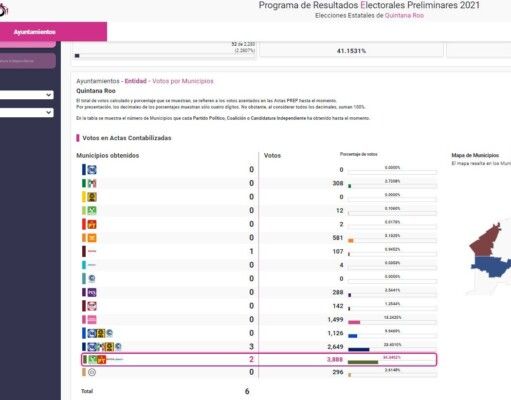The image size is (511, 400).
Task: Click the Ayuntamientos breadcrumb link
Action: (98, 81)
